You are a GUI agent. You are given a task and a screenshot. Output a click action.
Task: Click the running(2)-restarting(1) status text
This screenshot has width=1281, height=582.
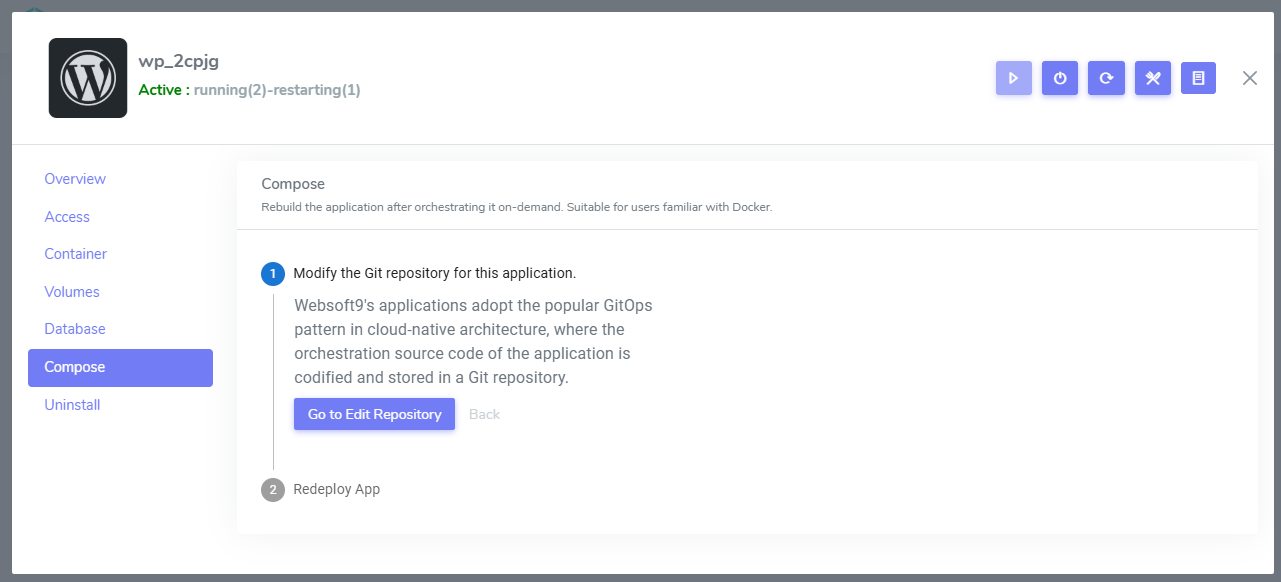coord(277,90)
